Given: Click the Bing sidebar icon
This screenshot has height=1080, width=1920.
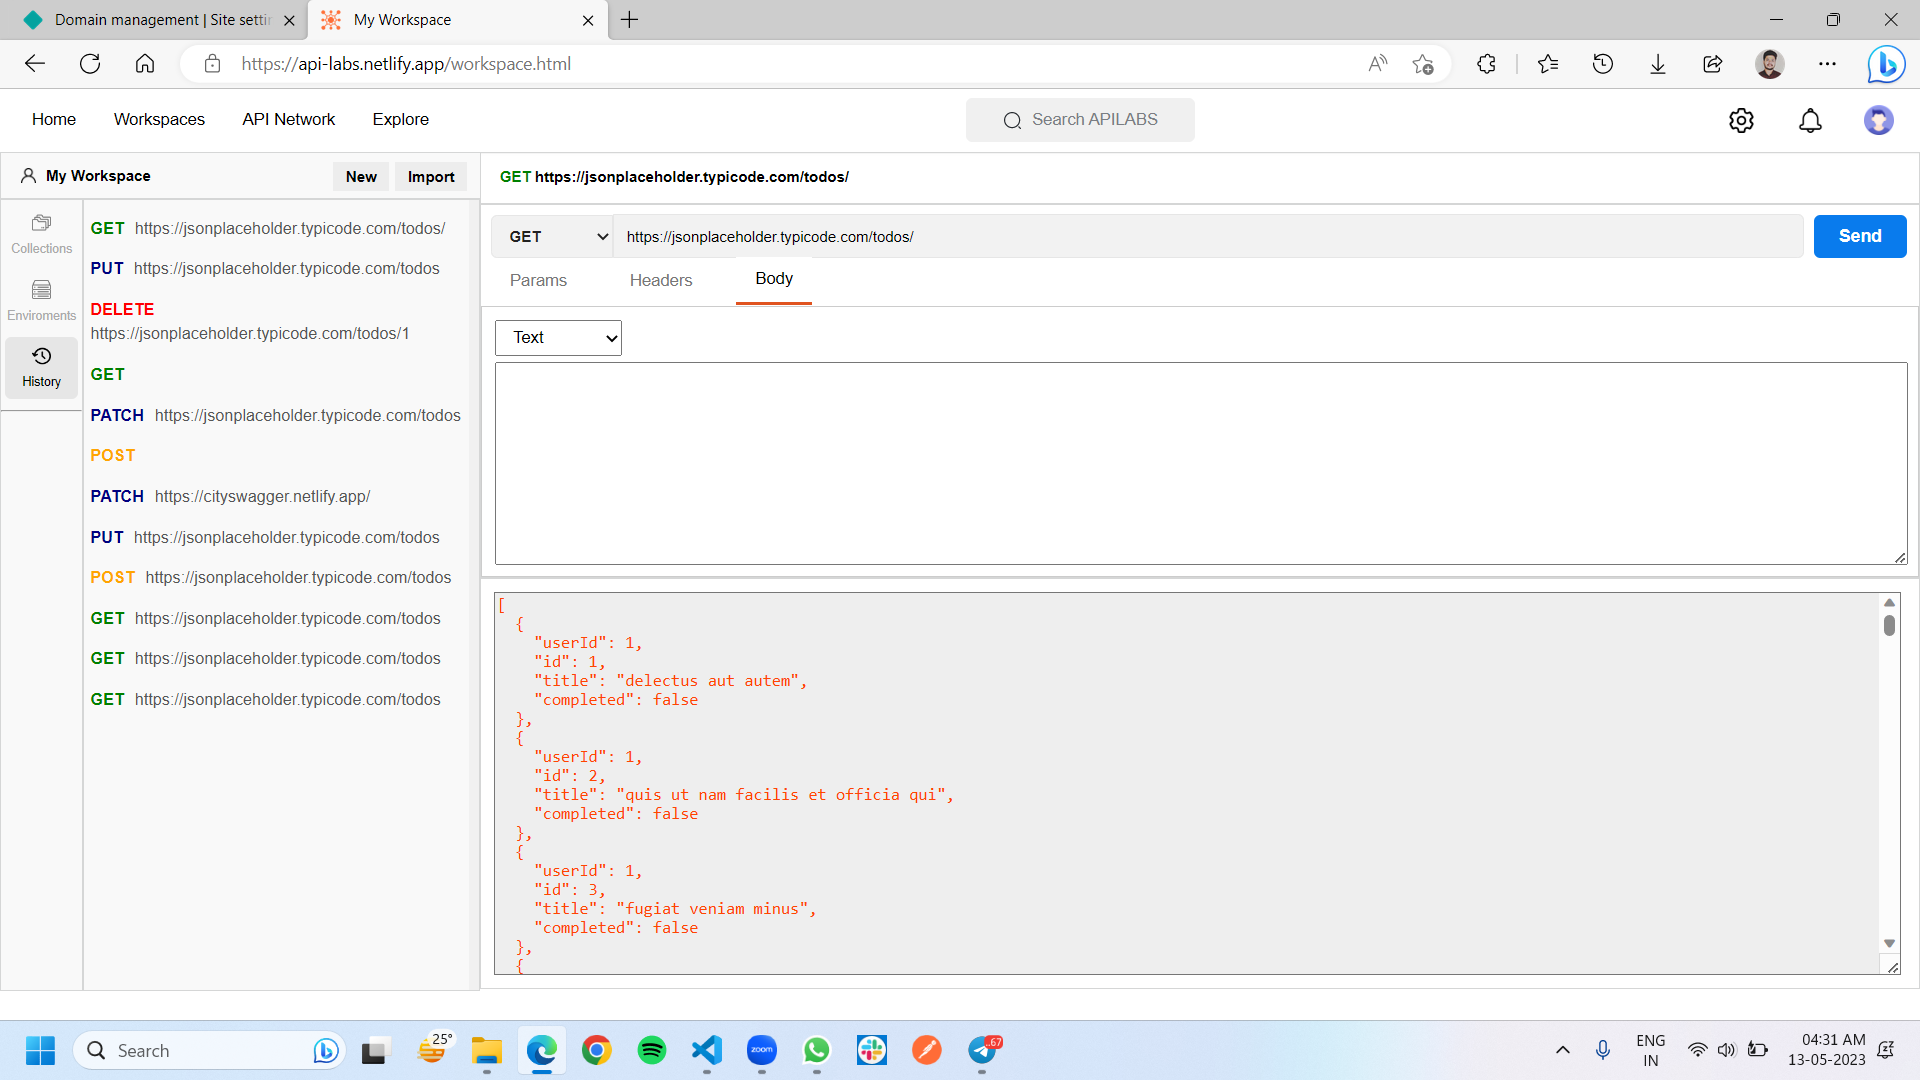Looking at the screenshot, I should tap(1886, 64).
